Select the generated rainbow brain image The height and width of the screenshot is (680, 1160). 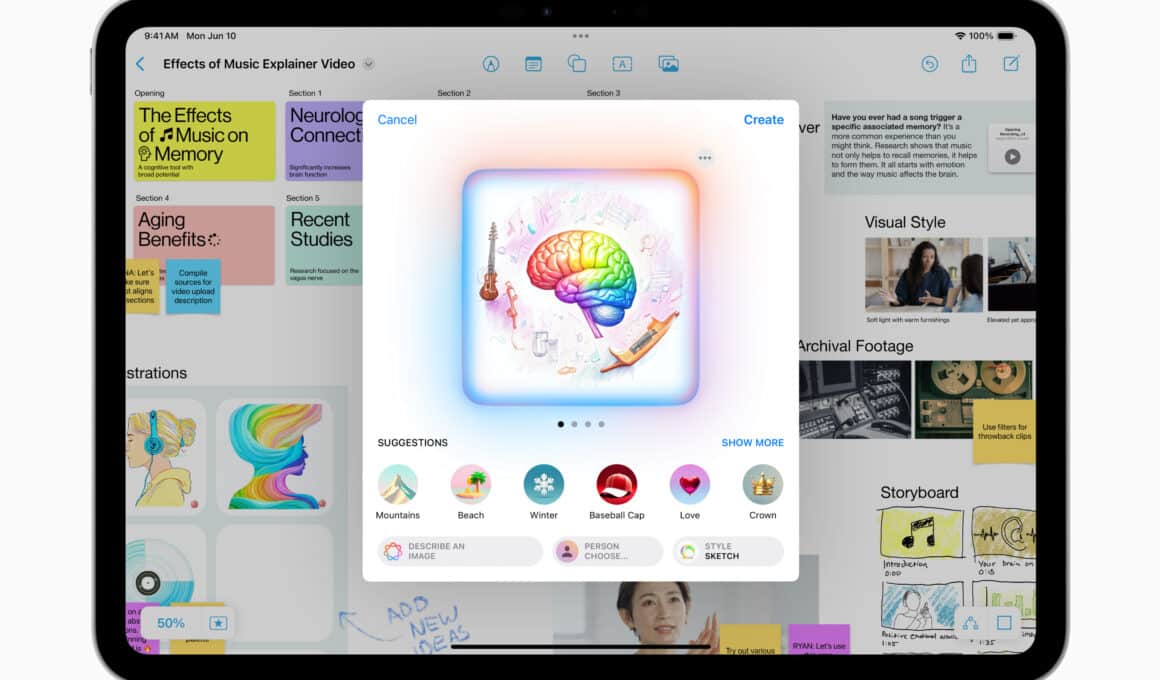(581, 288)
